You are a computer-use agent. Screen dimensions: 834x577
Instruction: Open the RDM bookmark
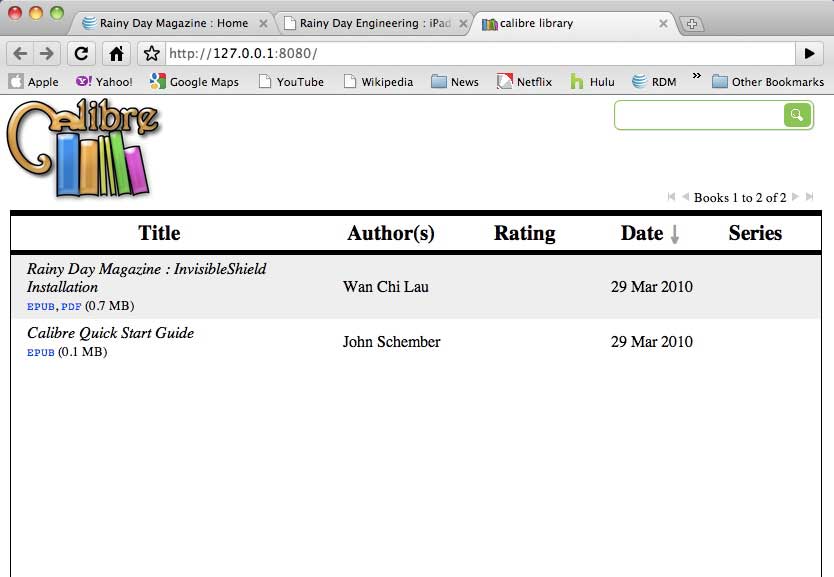(x=654, y=82)
